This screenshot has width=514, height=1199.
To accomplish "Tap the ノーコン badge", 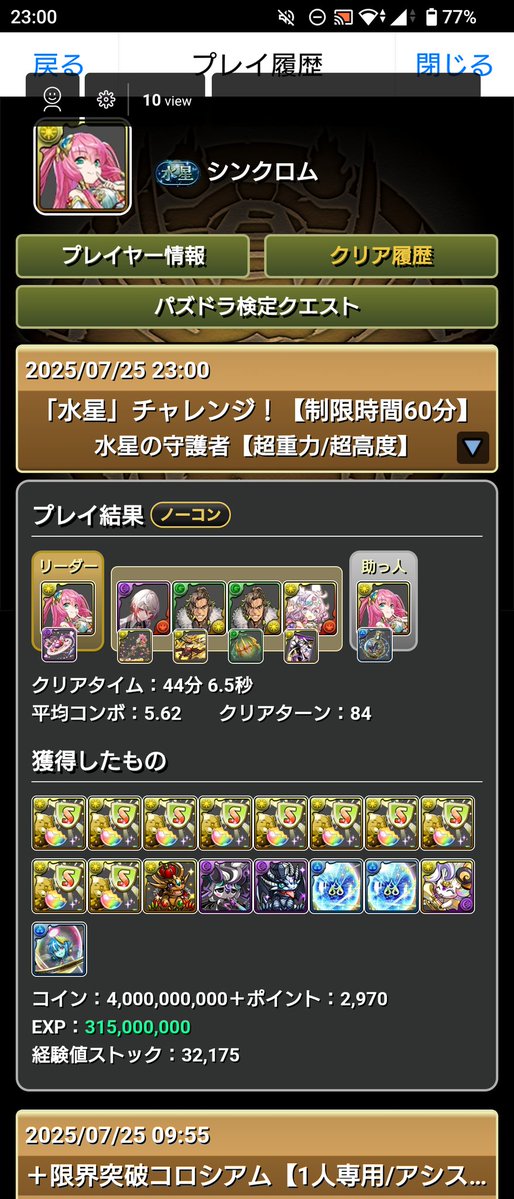I will tap(190, 515).
